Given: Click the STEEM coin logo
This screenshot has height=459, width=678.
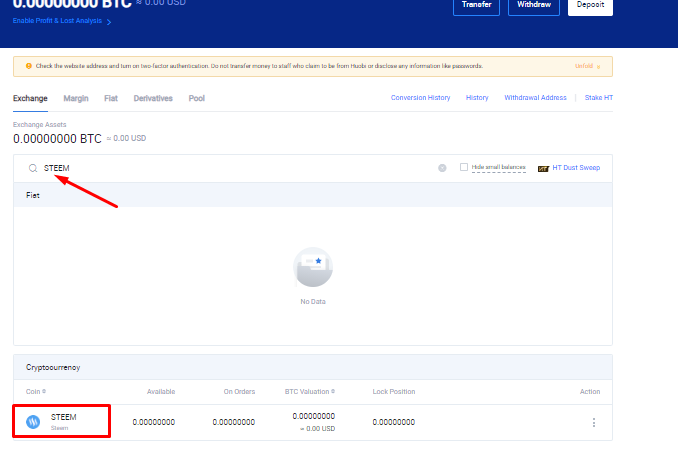Looking at the screenshot, I should pyautogui.click(x=33, y=421).
